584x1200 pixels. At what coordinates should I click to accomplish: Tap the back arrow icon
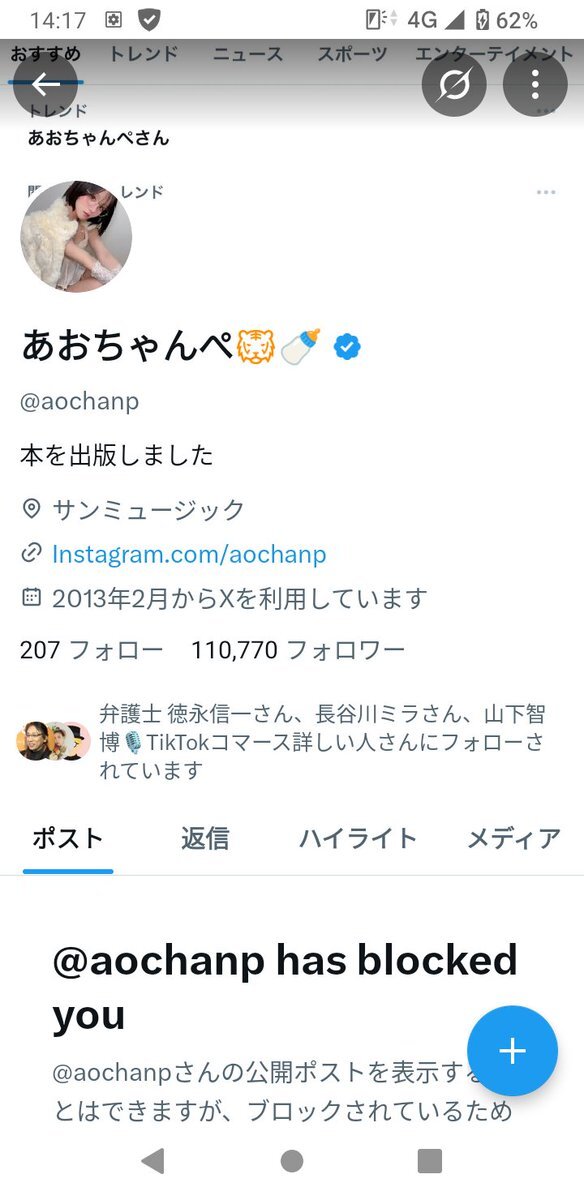[46, 85]
